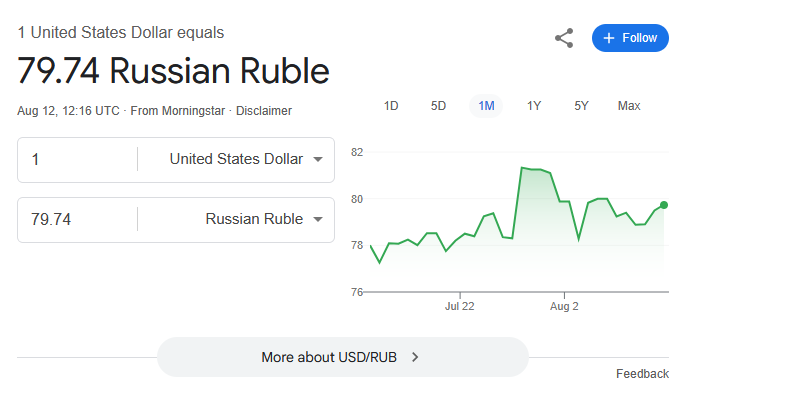Show the Max chart range
Image resolution: width=794 pixels, height=397 pixels.
pyautogui.click(x=629, y=106)
